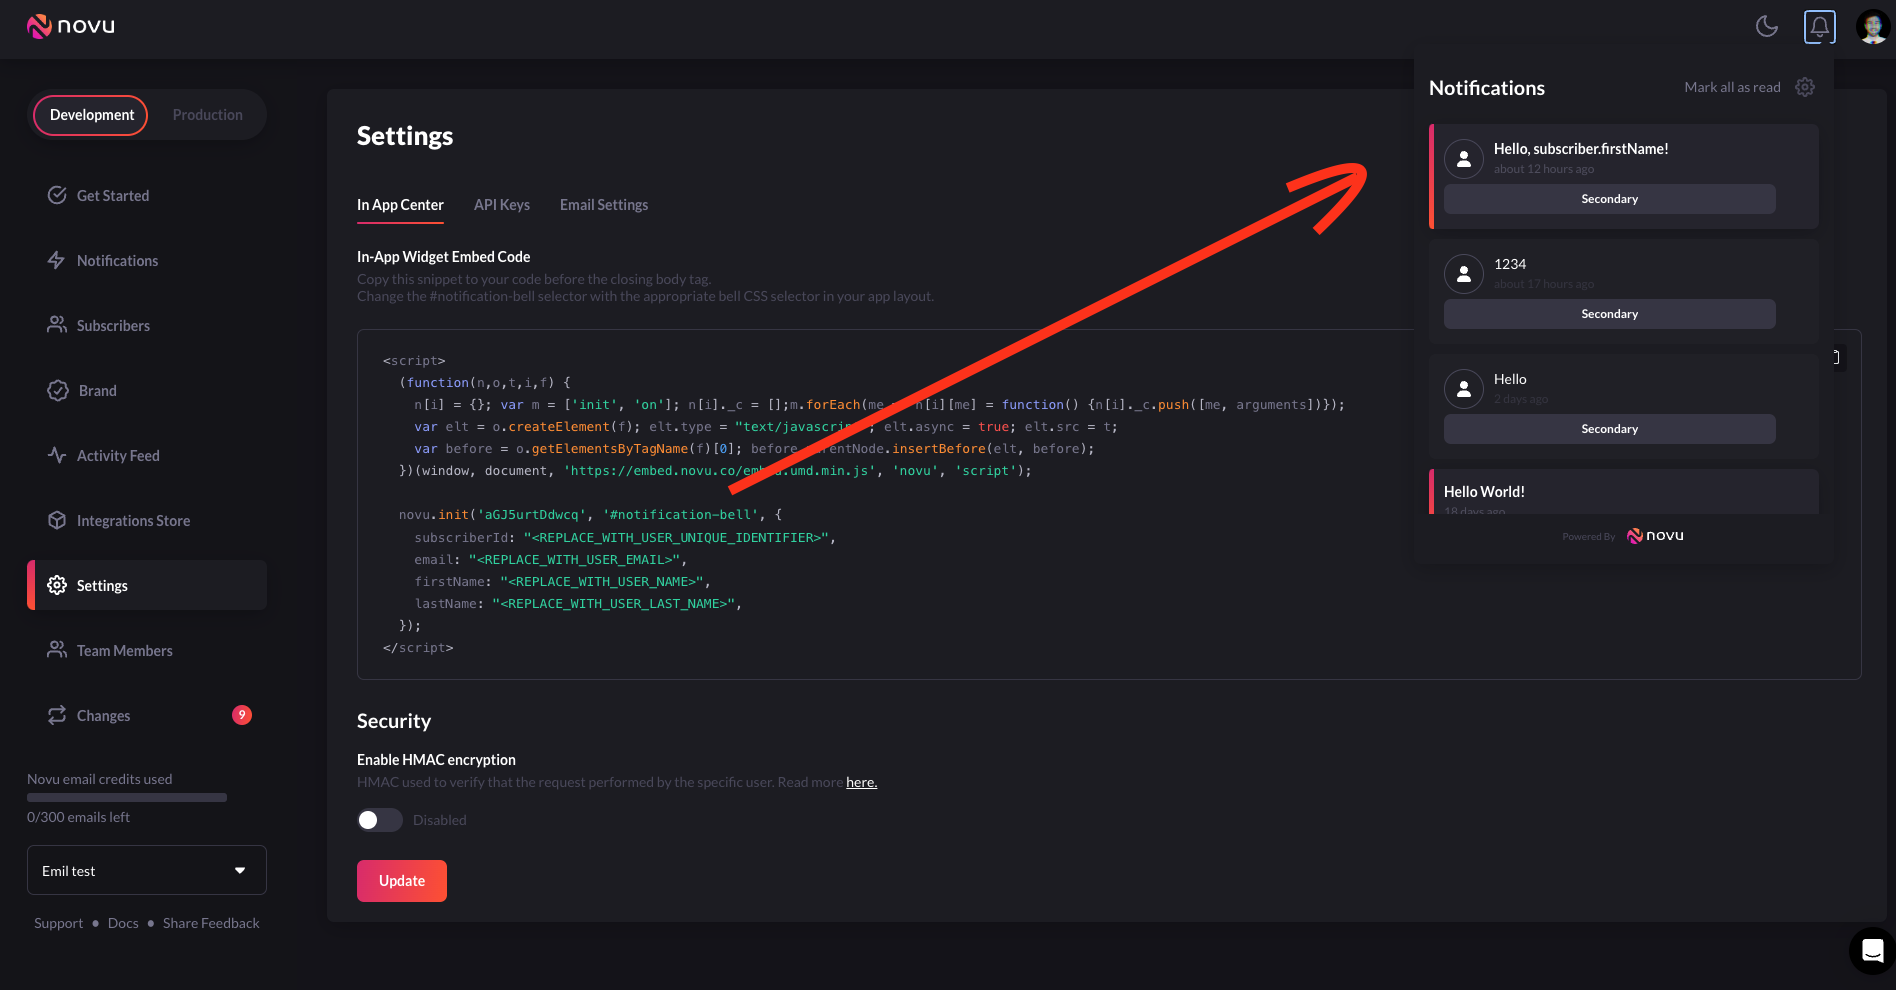Image resolution: width=1896 pixels, height=990 pixels.
Task: Click Mark all as read
Action: click(1732, 87)
